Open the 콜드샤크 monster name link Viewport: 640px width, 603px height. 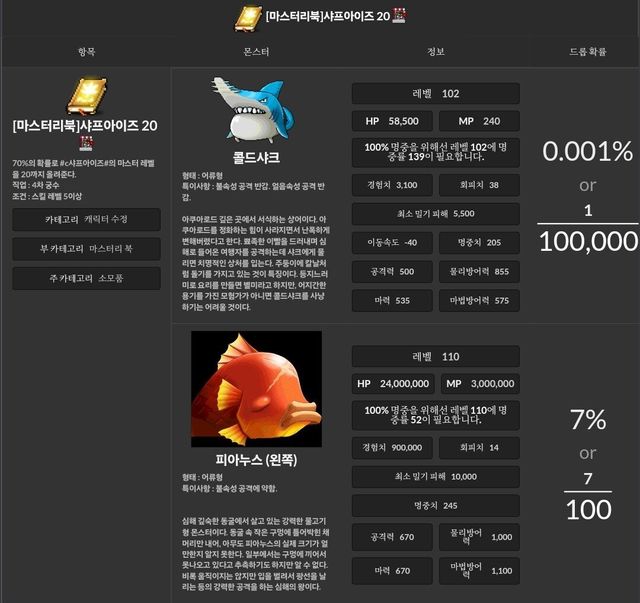tap(256, 158)
